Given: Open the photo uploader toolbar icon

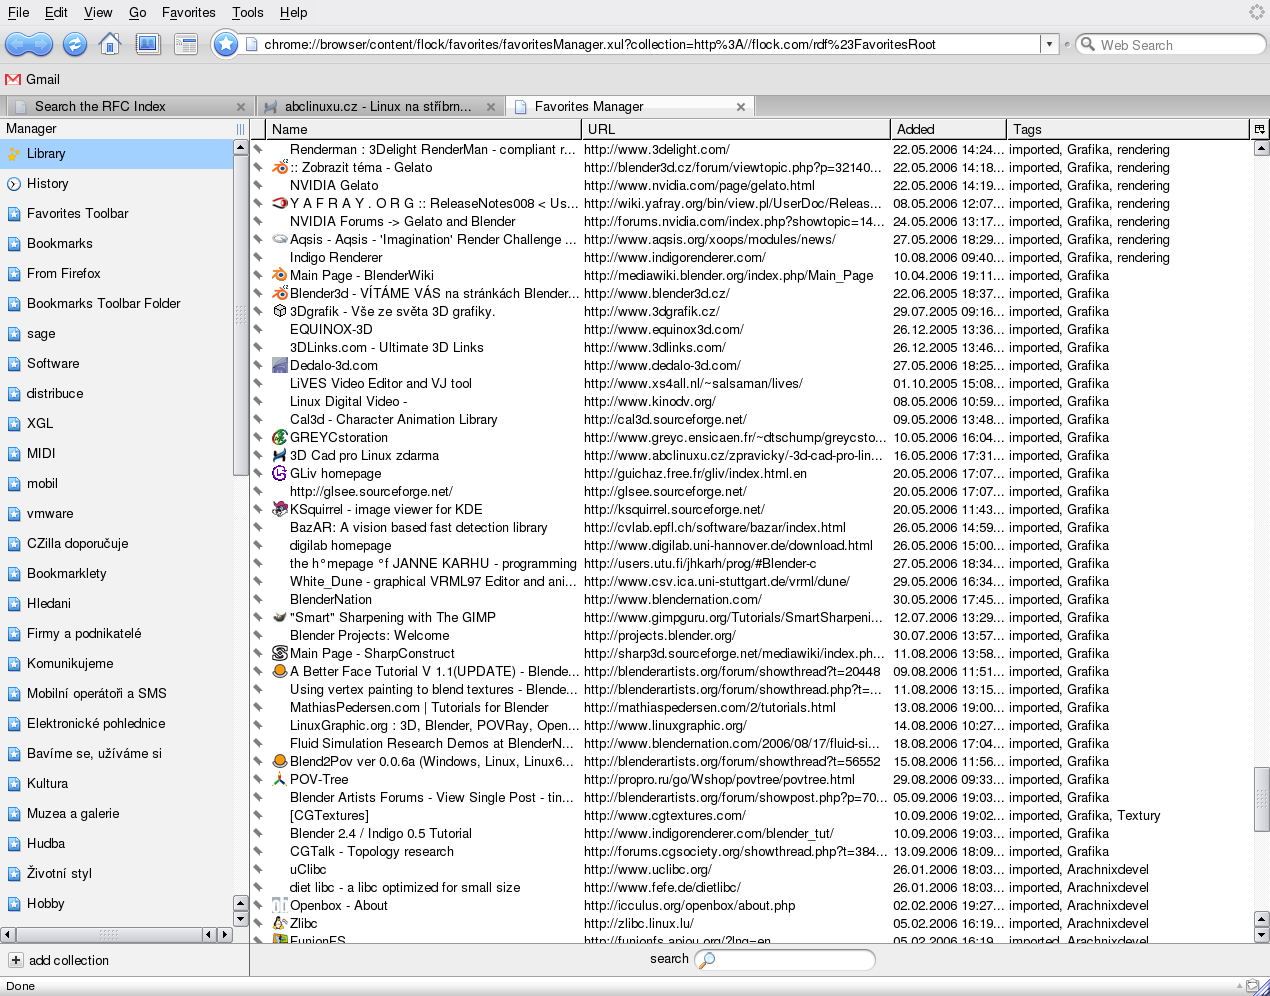Looking at the screenshot, I should coord(148,44).
